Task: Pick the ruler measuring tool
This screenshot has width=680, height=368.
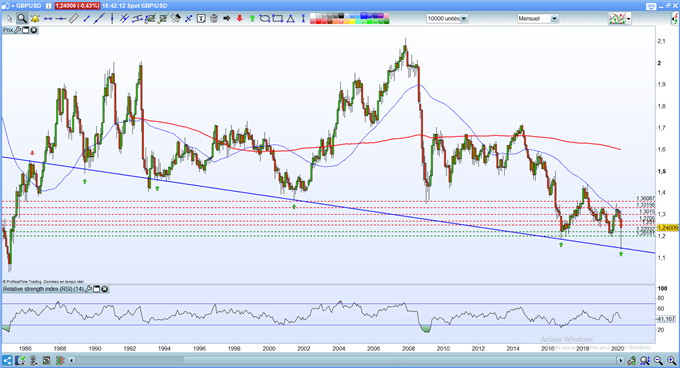Action: 74,19
